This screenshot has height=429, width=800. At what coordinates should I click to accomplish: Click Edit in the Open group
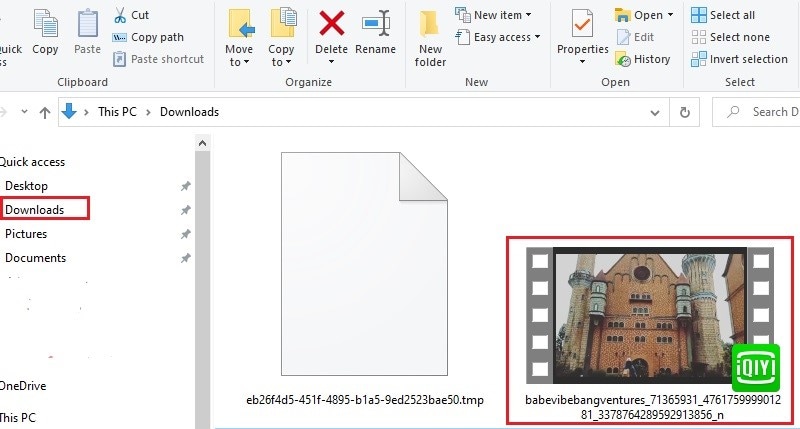635,37
